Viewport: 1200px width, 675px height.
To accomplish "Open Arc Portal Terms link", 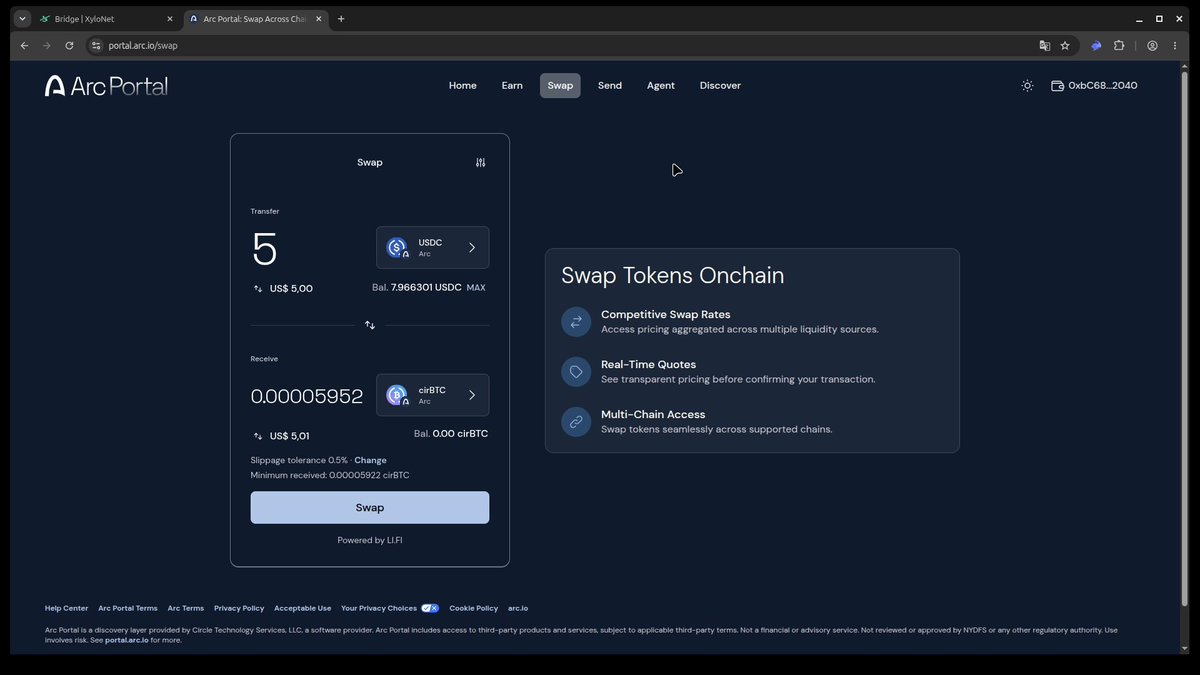I will click(128, 608).
